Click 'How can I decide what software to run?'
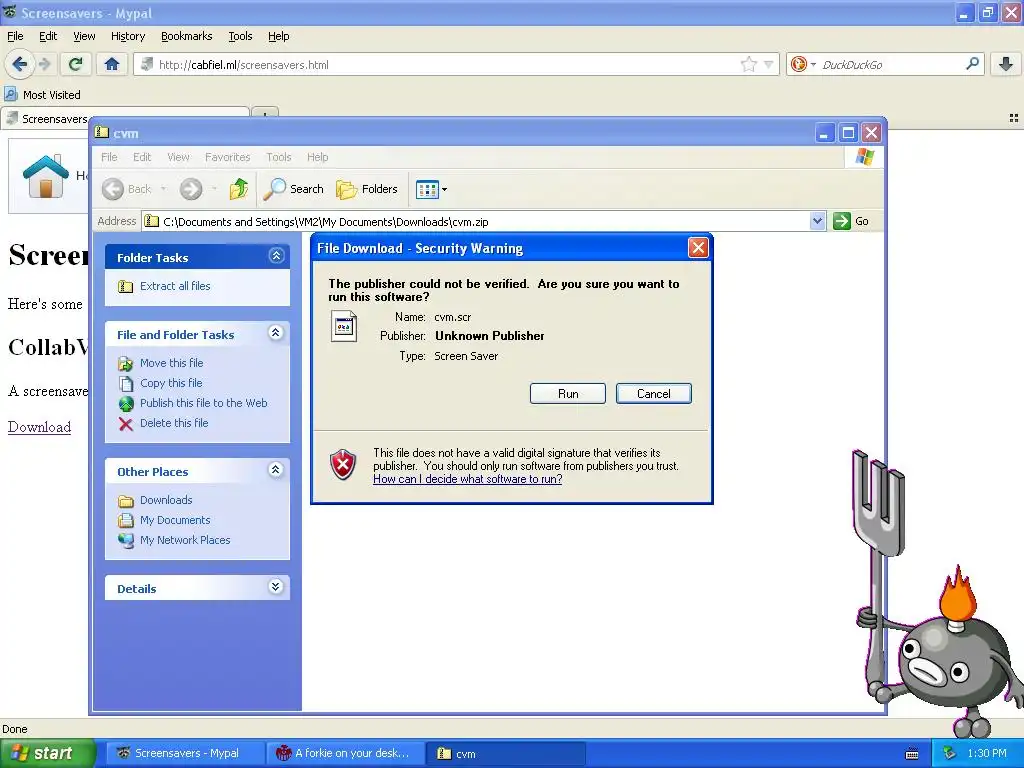This screenshot has width=1024, height=768. pyautogui.click(x=468, y=479)
